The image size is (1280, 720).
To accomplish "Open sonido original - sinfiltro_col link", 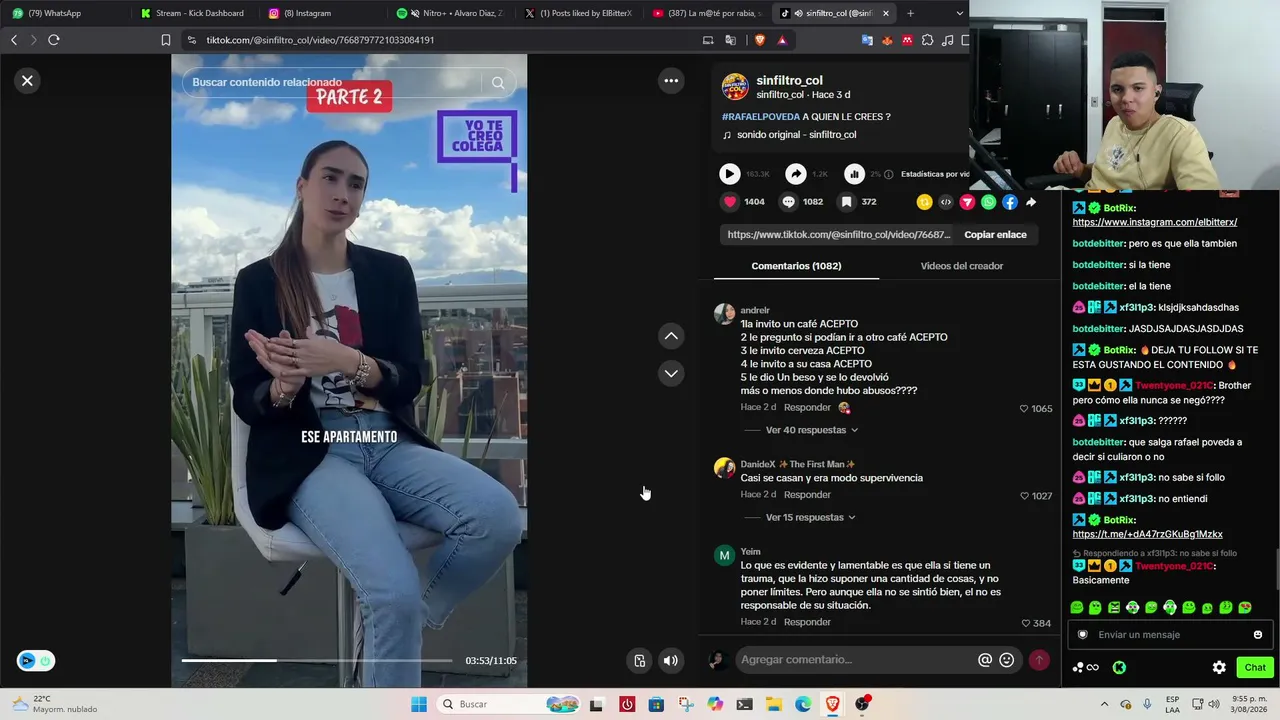I will 796,135.
